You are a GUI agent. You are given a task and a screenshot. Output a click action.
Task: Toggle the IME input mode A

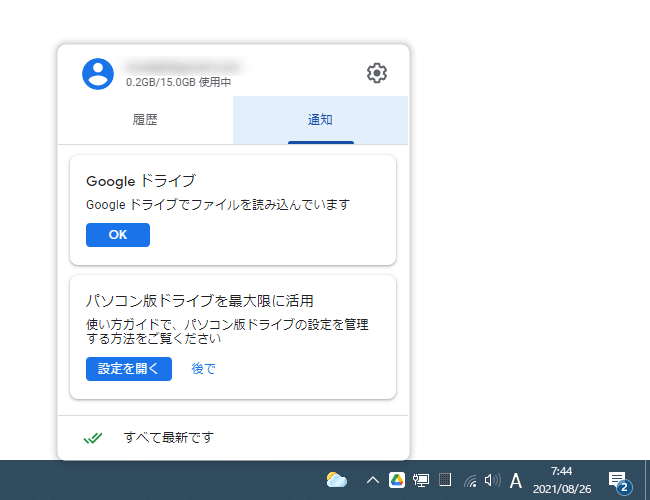(x=516, y=481)
